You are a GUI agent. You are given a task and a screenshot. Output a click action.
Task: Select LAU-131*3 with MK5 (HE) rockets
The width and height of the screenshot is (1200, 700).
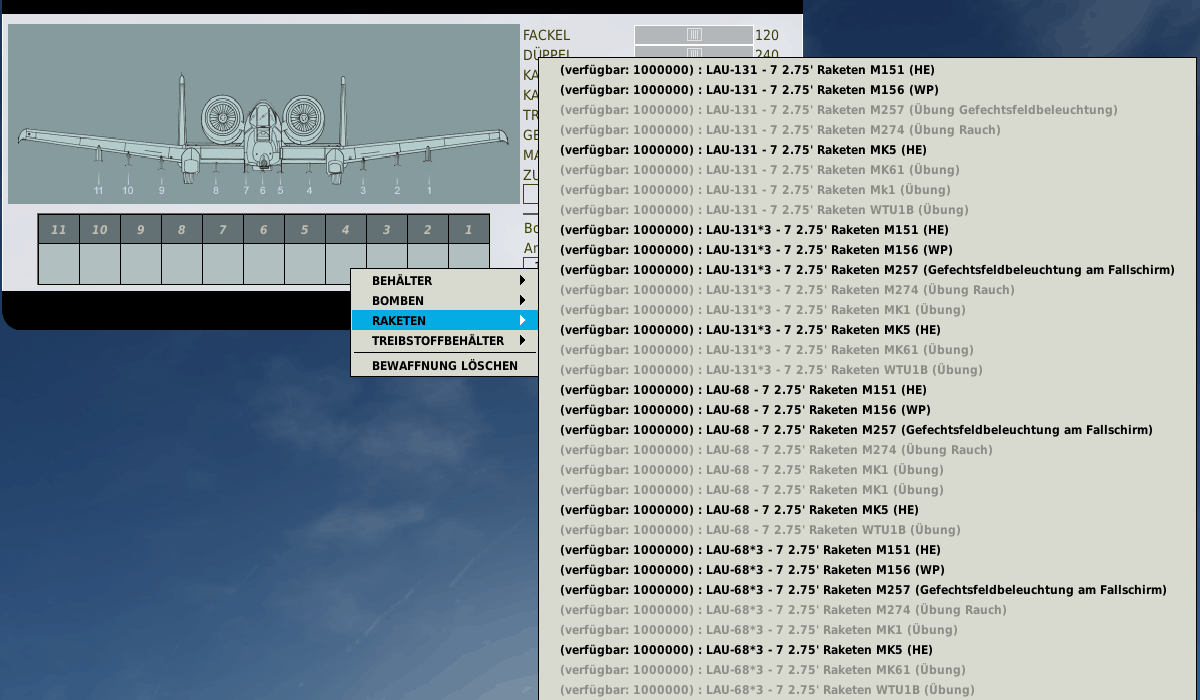coord(750,330)
